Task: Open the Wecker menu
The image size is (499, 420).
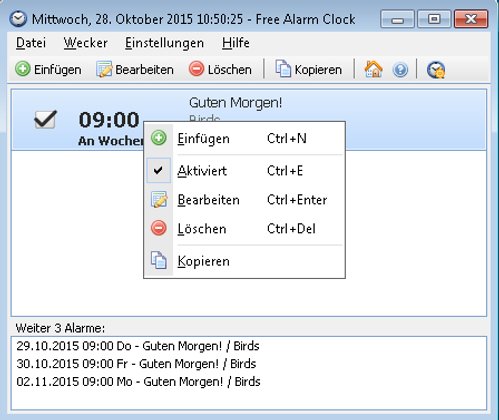Action: click(x=86, y=43)
